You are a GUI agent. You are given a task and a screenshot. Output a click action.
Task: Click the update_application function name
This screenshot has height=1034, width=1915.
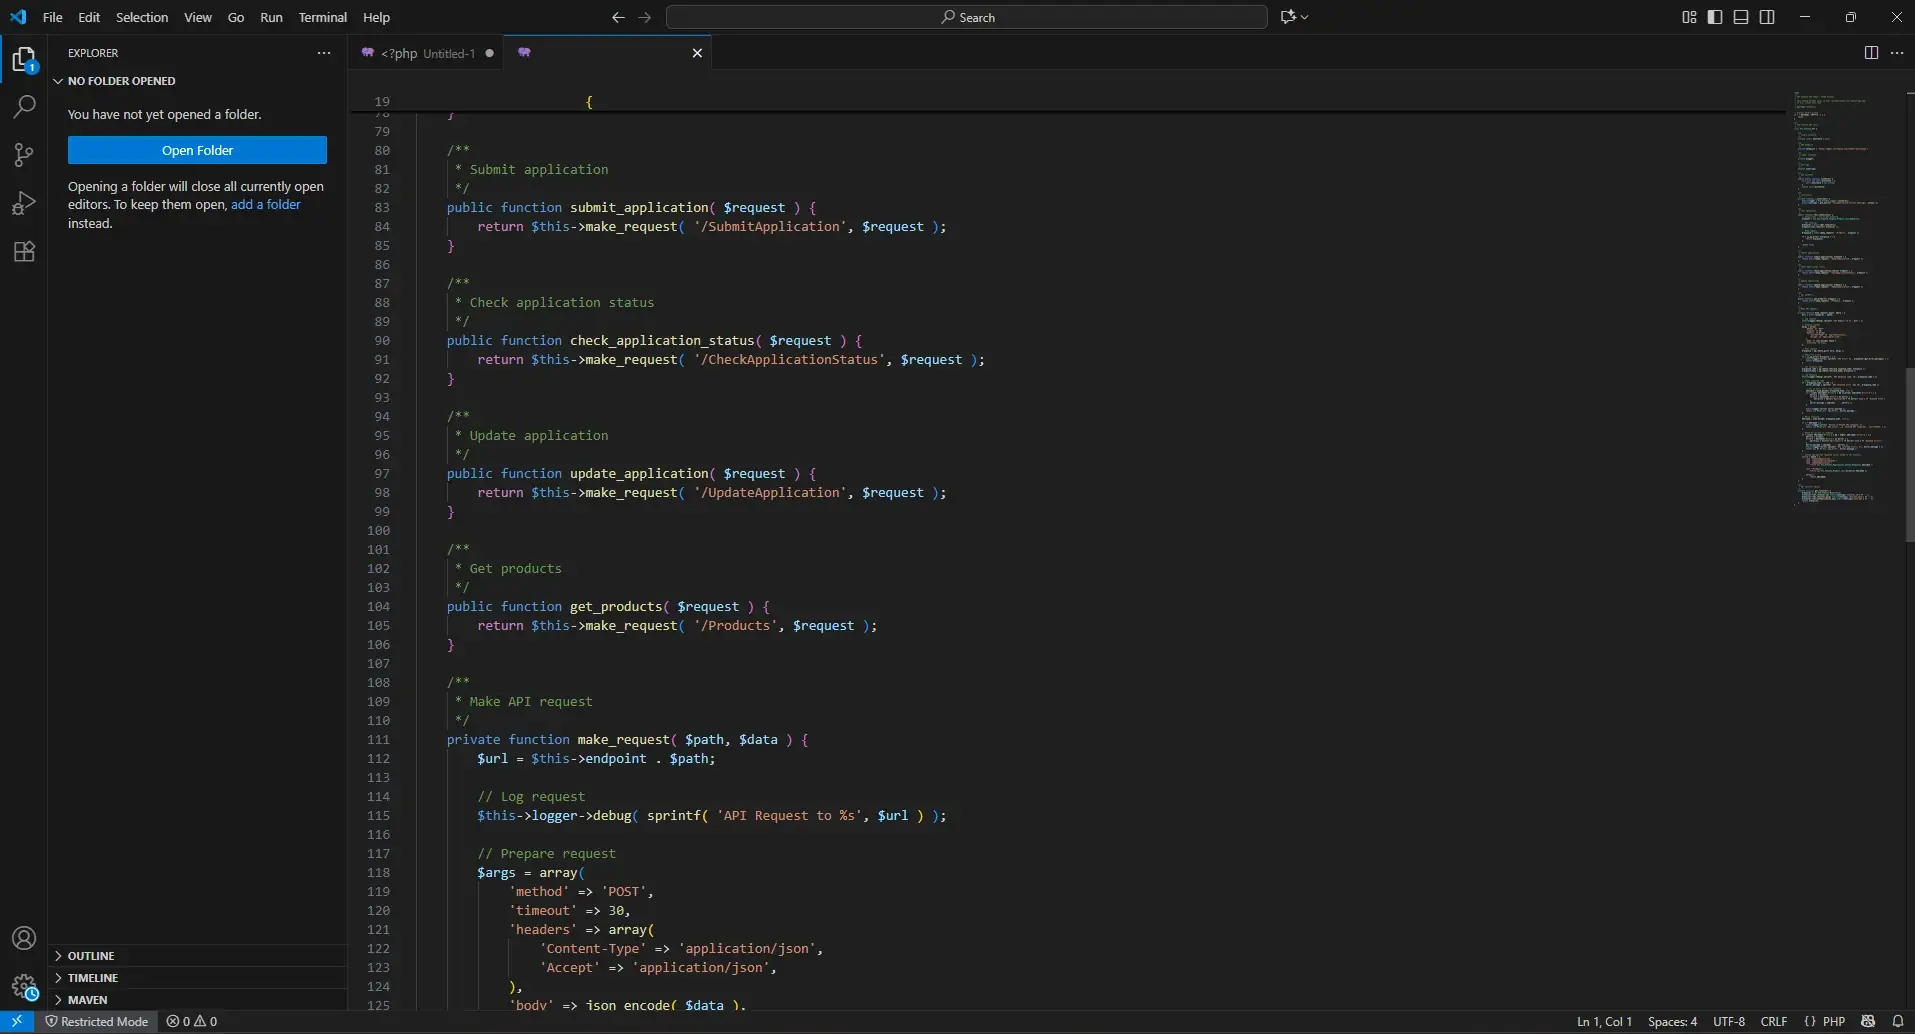tap(639, 473)
